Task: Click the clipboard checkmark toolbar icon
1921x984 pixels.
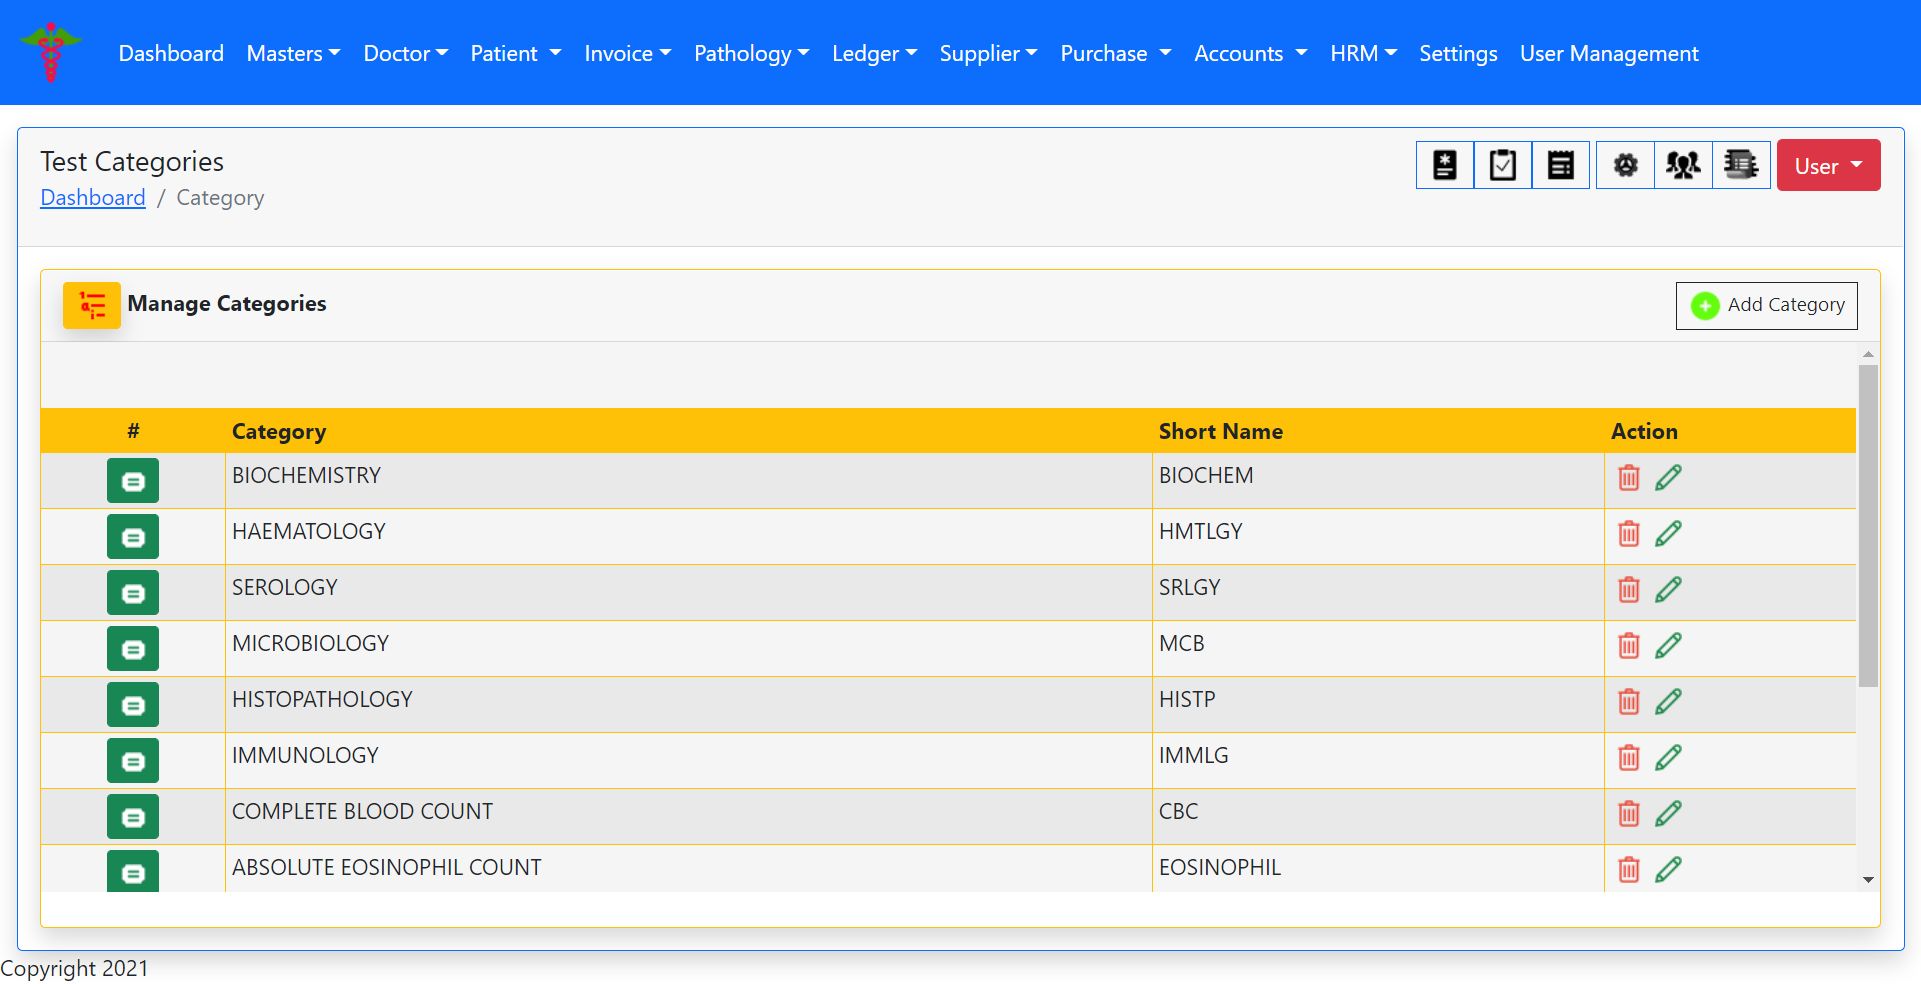Action: (1502, 165)
